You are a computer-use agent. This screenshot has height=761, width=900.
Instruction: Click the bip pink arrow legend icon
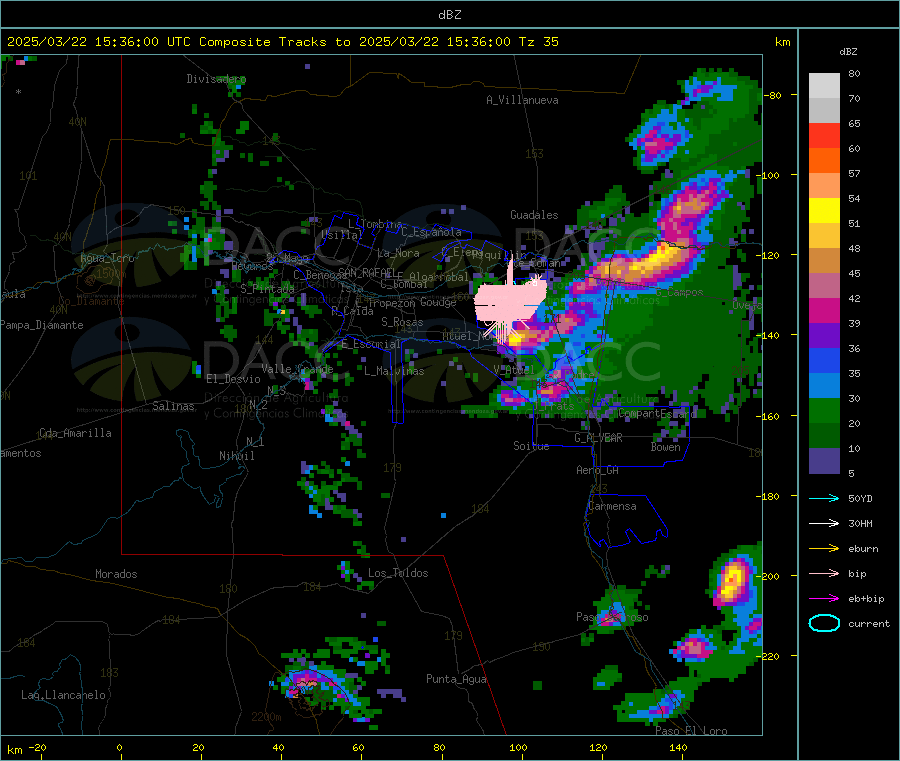pos(824,573)
